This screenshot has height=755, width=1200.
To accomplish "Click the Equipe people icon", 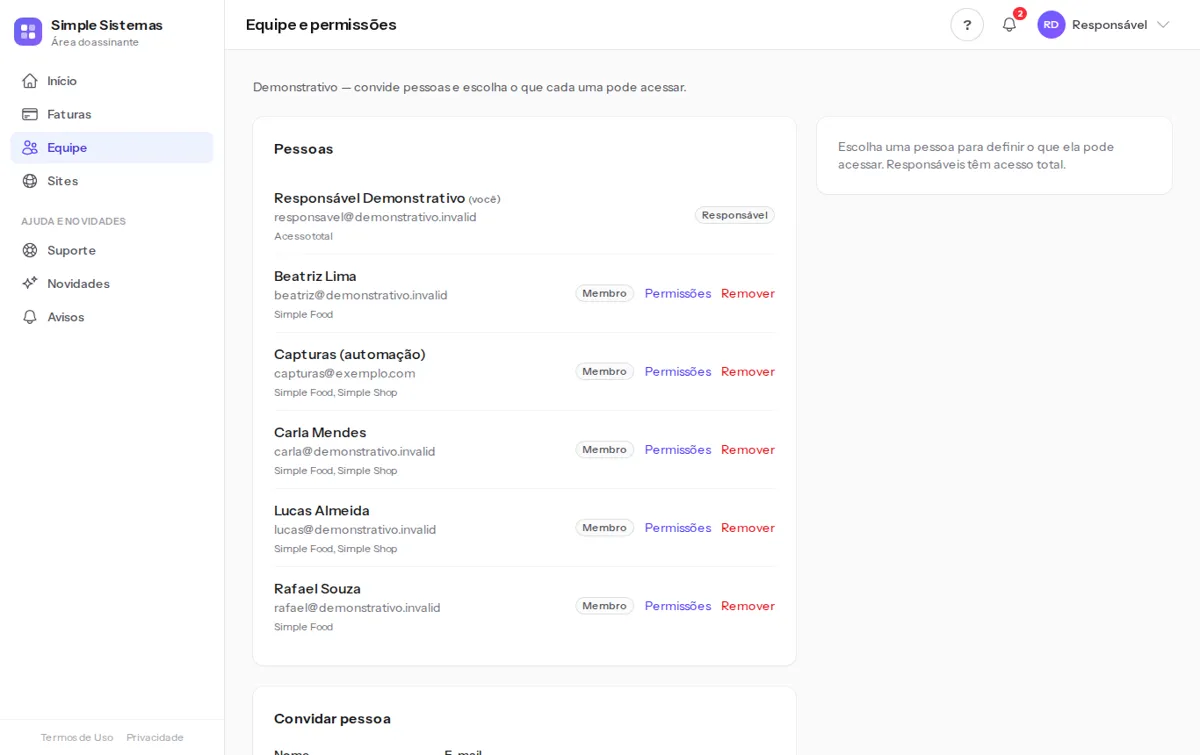I will pos(30,147).
